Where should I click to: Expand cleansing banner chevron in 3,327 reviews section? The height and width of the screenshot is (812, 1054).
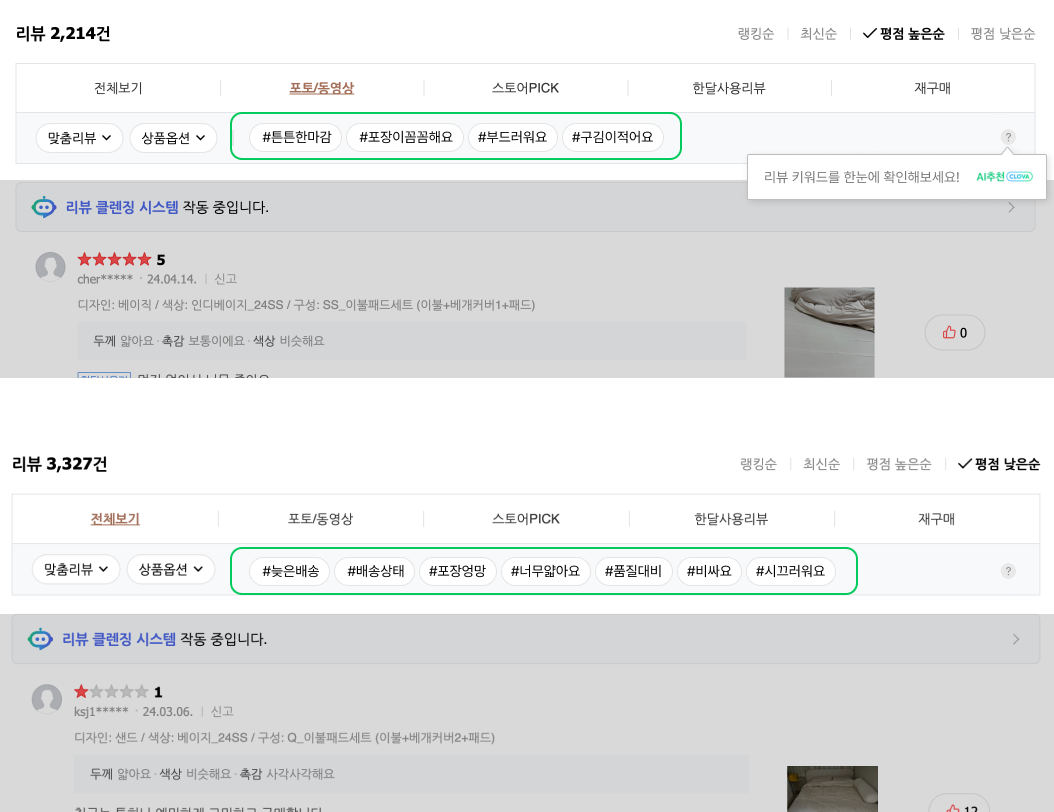[x=1016, y=639]
